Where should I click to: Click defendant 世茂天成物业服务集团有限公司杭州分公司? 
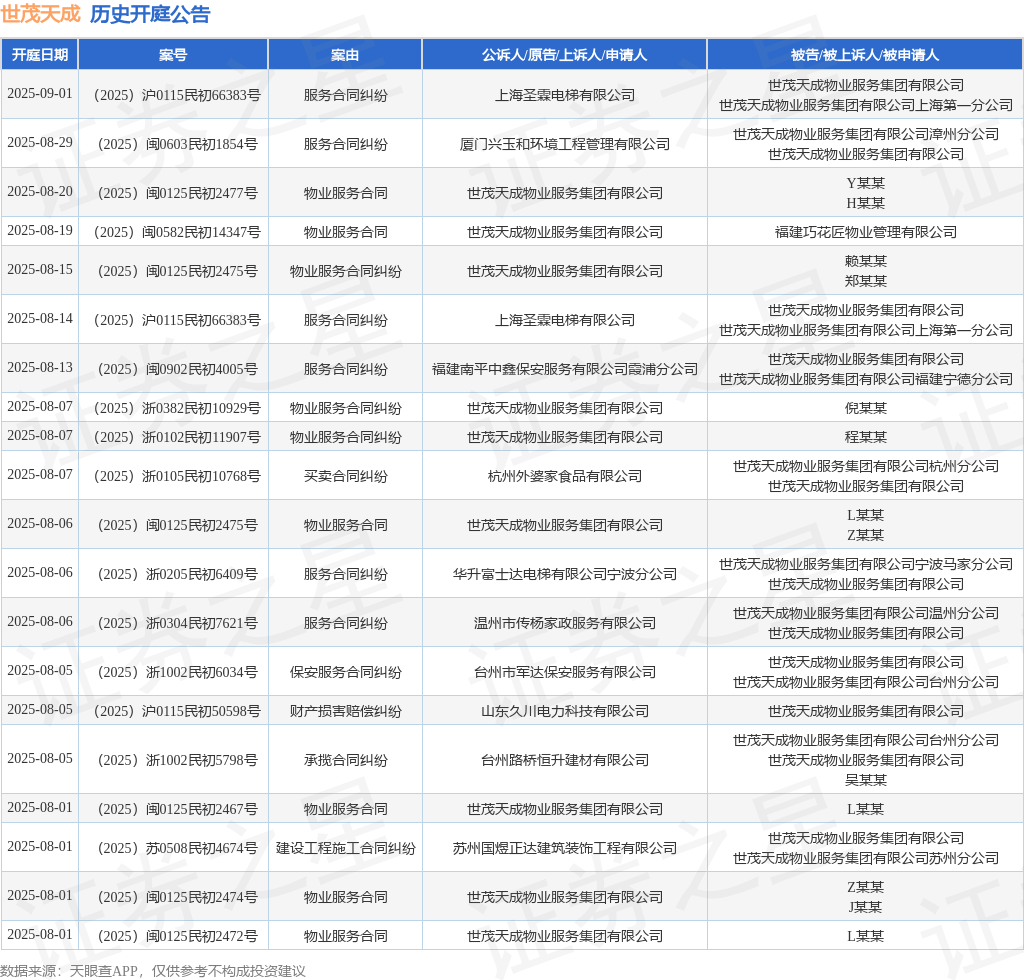(865, 467)
